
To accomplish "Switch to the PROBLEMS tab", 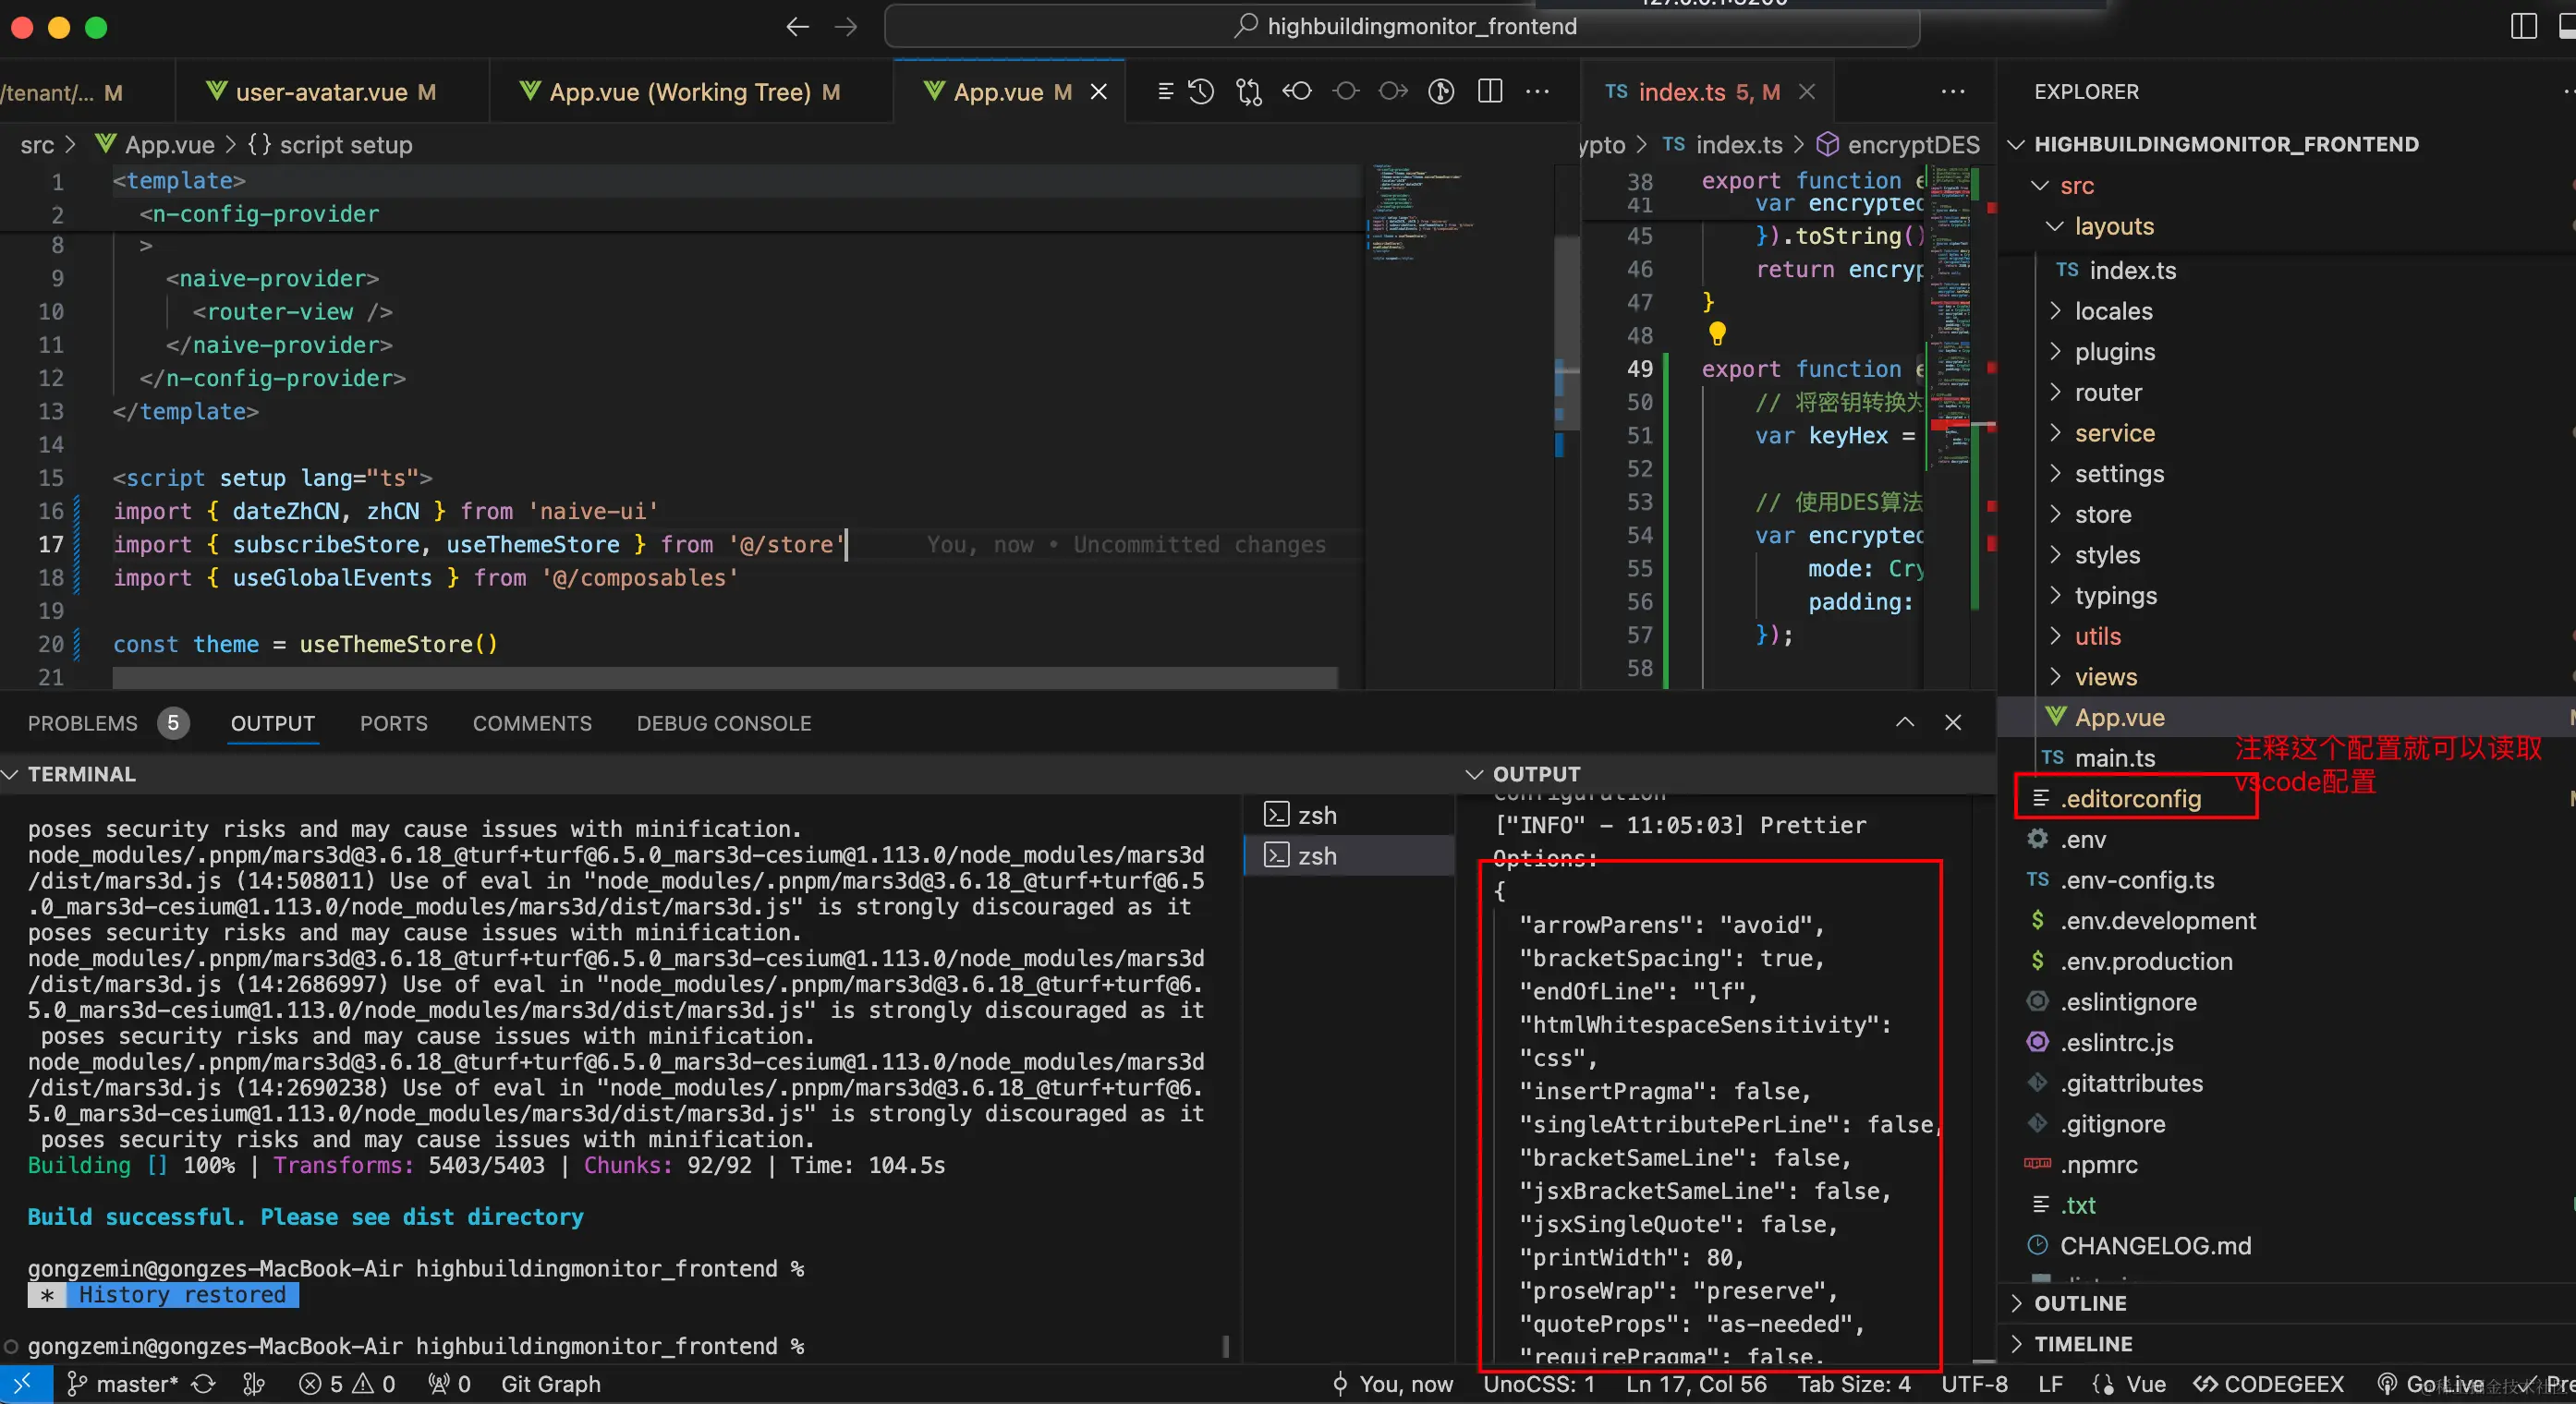I will click(83, 723).
